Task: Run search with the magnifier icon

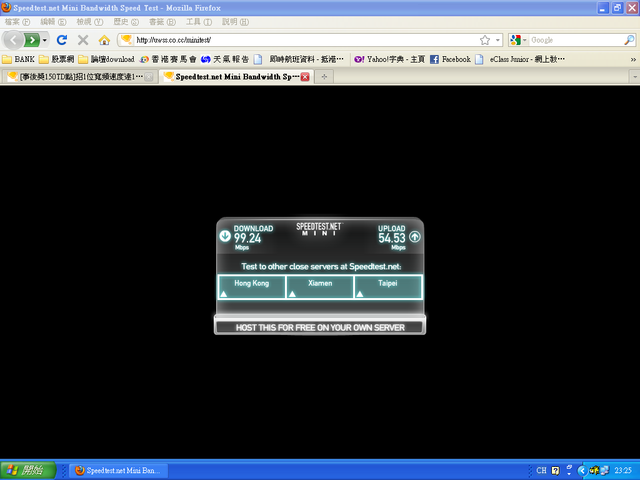Action: pos(629,40)
